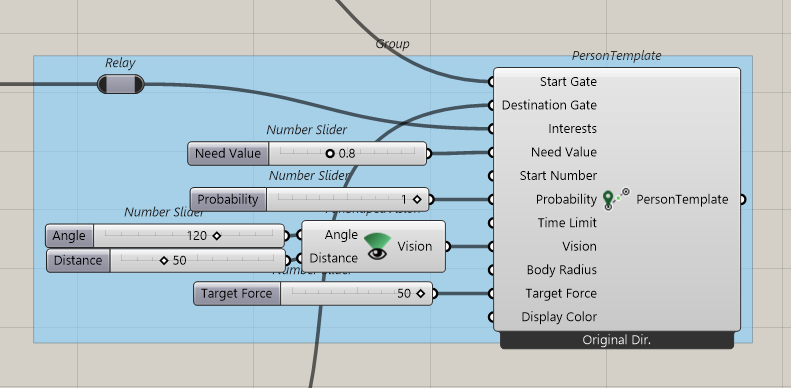Click the Start Gate input on PersonTemplate
Image resolution: width=791 pixels, height=388 pixels.
point(568,82)
